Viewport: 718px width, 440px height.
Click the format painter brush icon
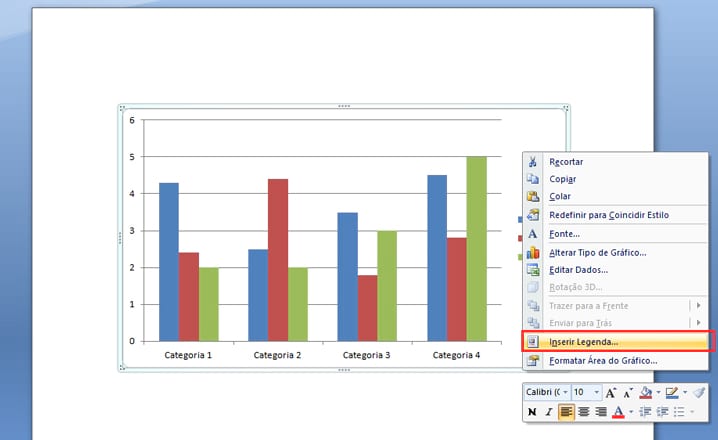click(699, 393)
